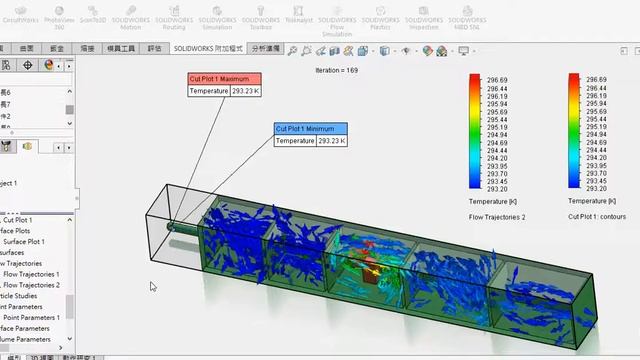This screenshot has height=360, width=640.
Task: Switch to the 曲面 ribbon tab
Action: (x=27, y=49)
